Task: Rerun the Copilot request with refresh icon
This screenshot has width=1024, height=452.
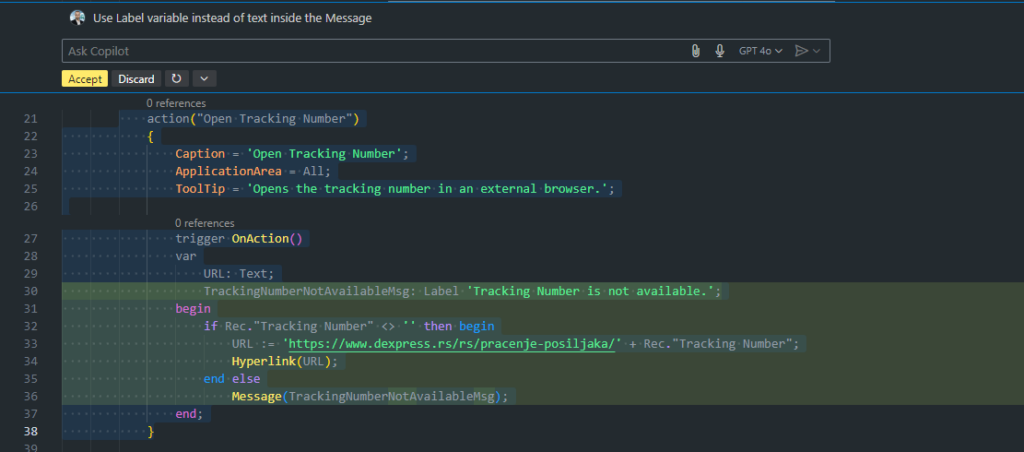Action: coord(176,79)
